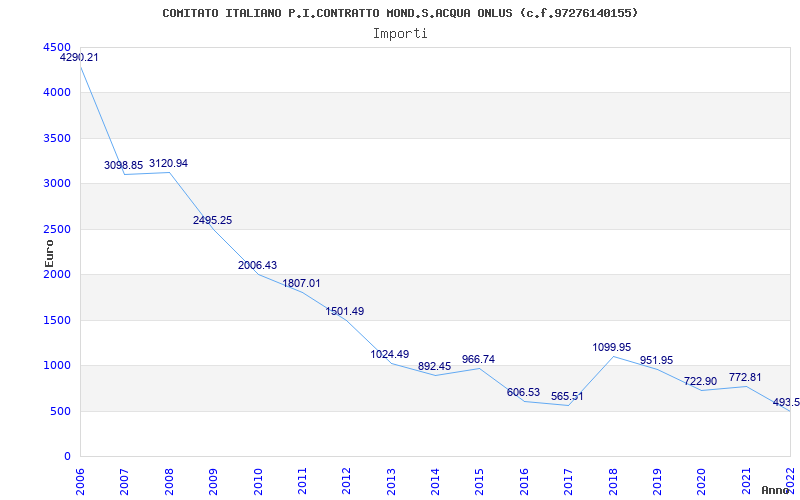The width and height of the screenshot is (800, 500).
Task: Click the 4000 value on Euro axis
Action: point(57,93)
